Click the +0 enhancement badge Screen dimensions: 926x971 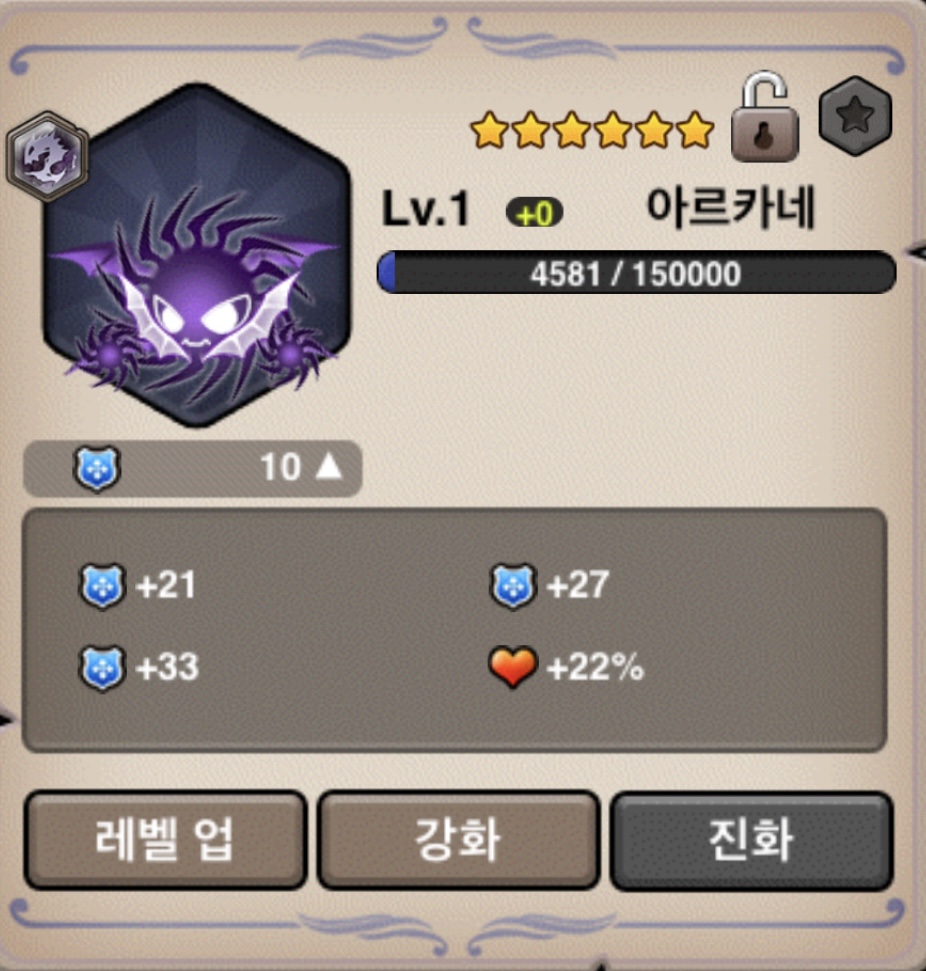[535, 214]
